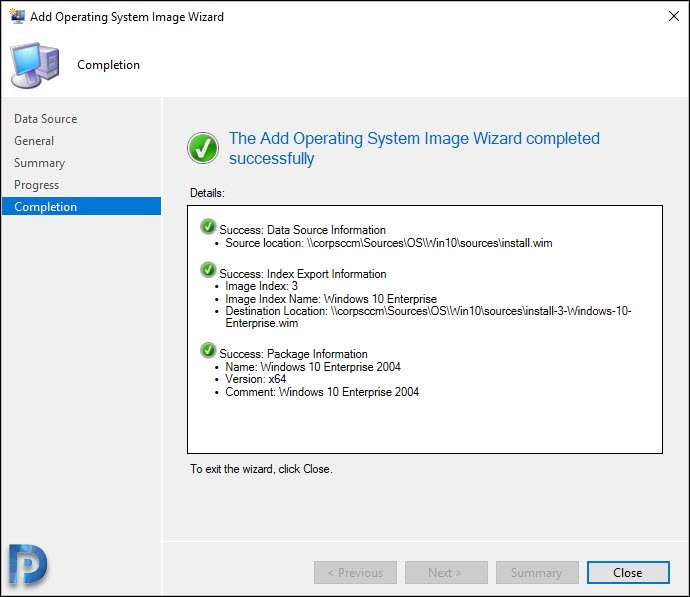Click the large green success checkmark icon
Image resolution: width=690 pixels, height=597 pixels.
click(x=203, y=148)
